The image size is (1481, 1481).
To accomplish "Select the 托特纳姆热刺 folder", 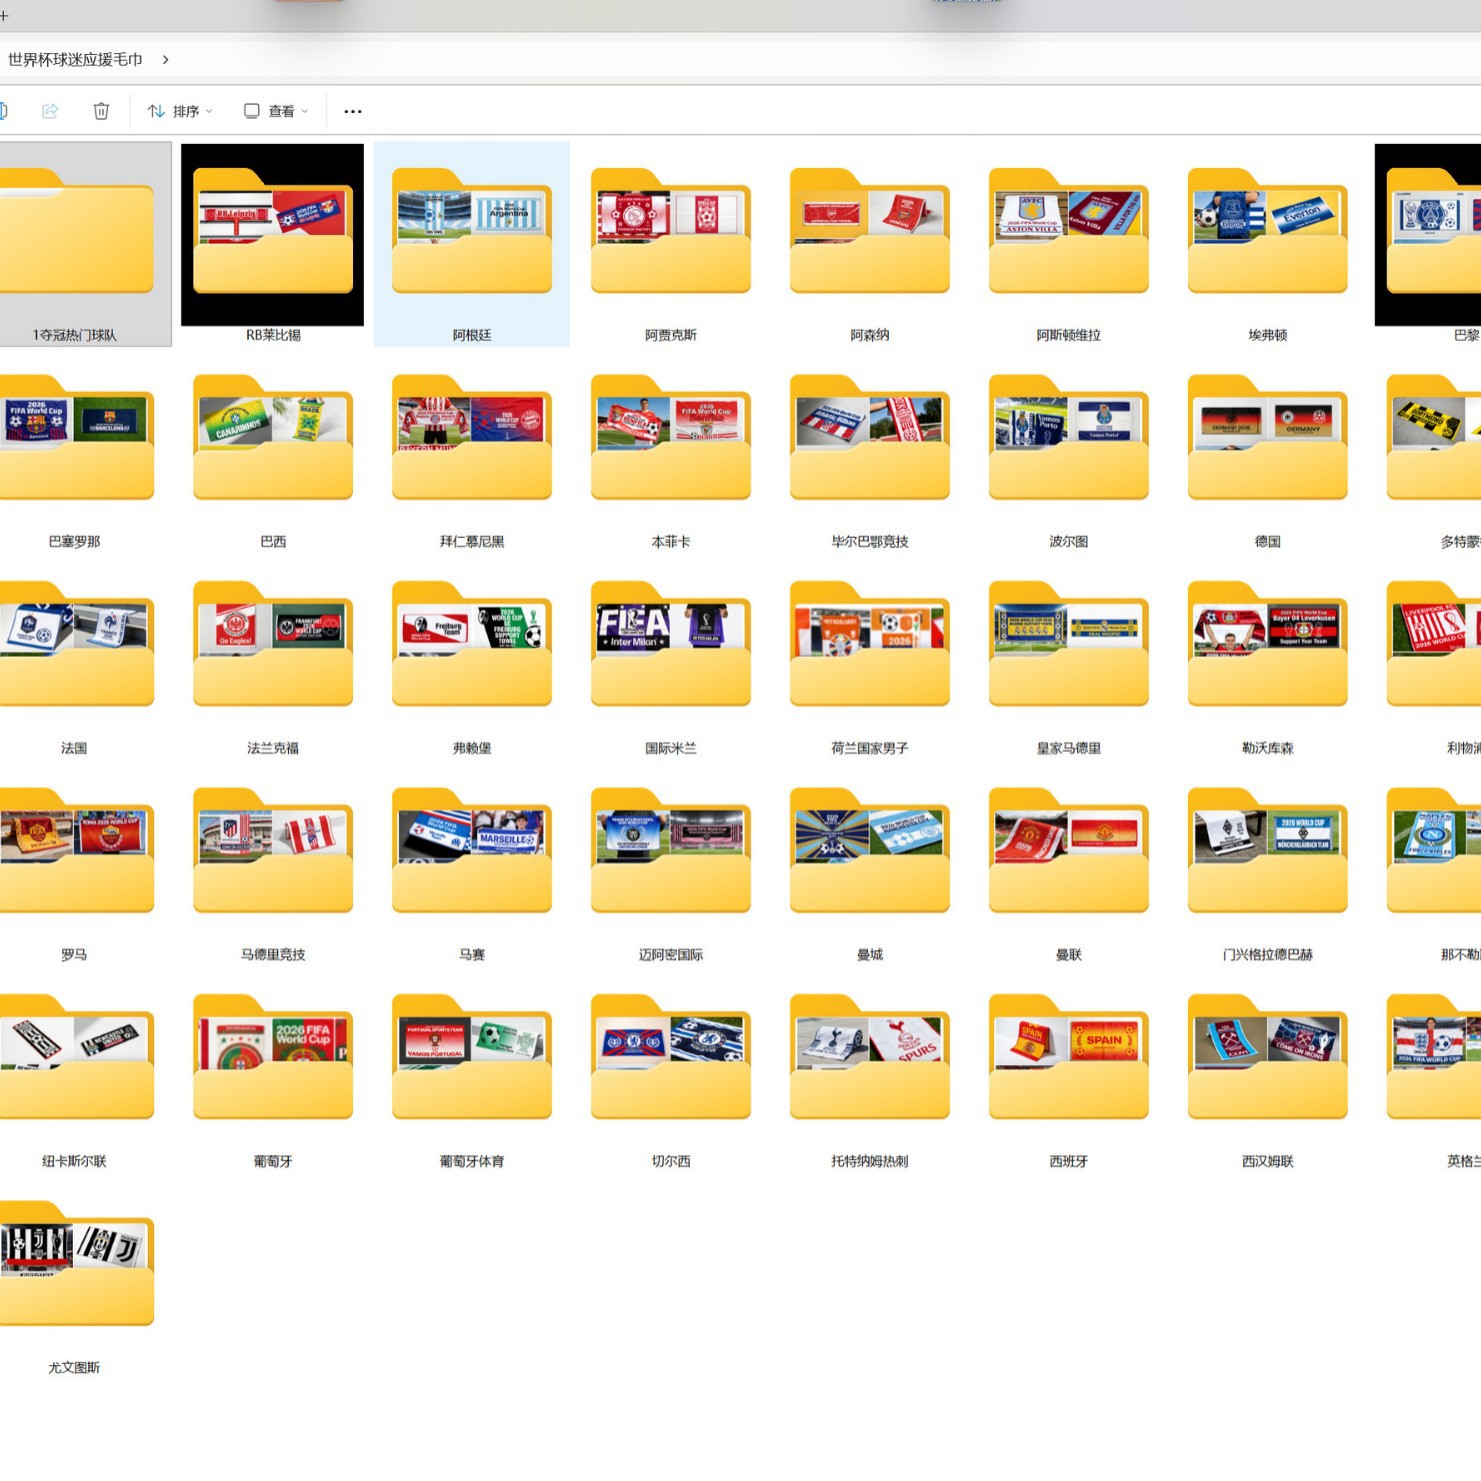I will 870,1057.
